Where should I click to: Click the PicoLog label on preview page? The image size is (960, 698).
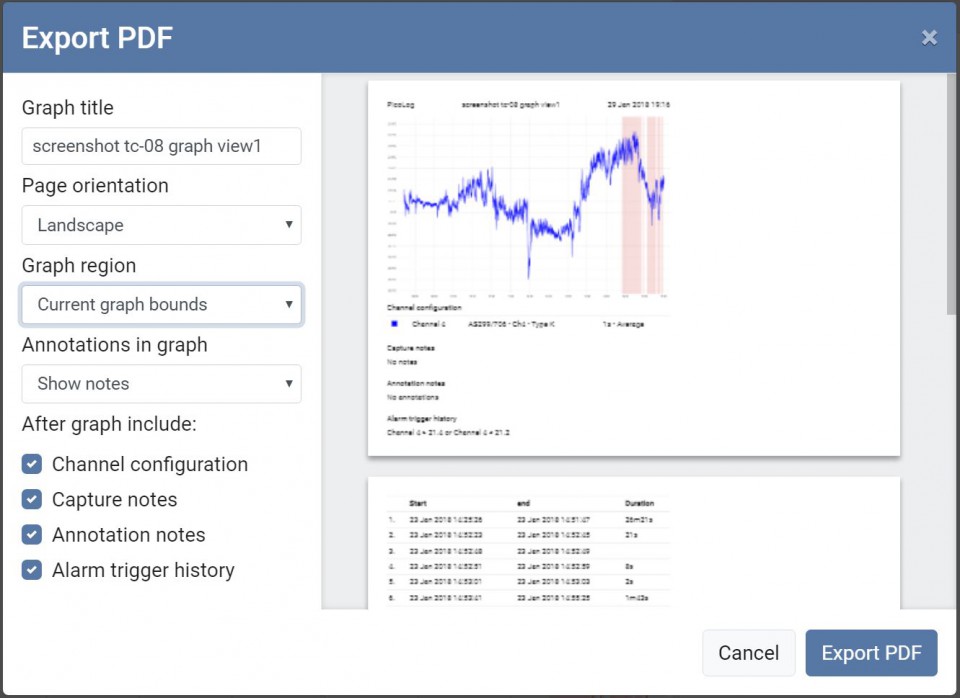point(401,104)
